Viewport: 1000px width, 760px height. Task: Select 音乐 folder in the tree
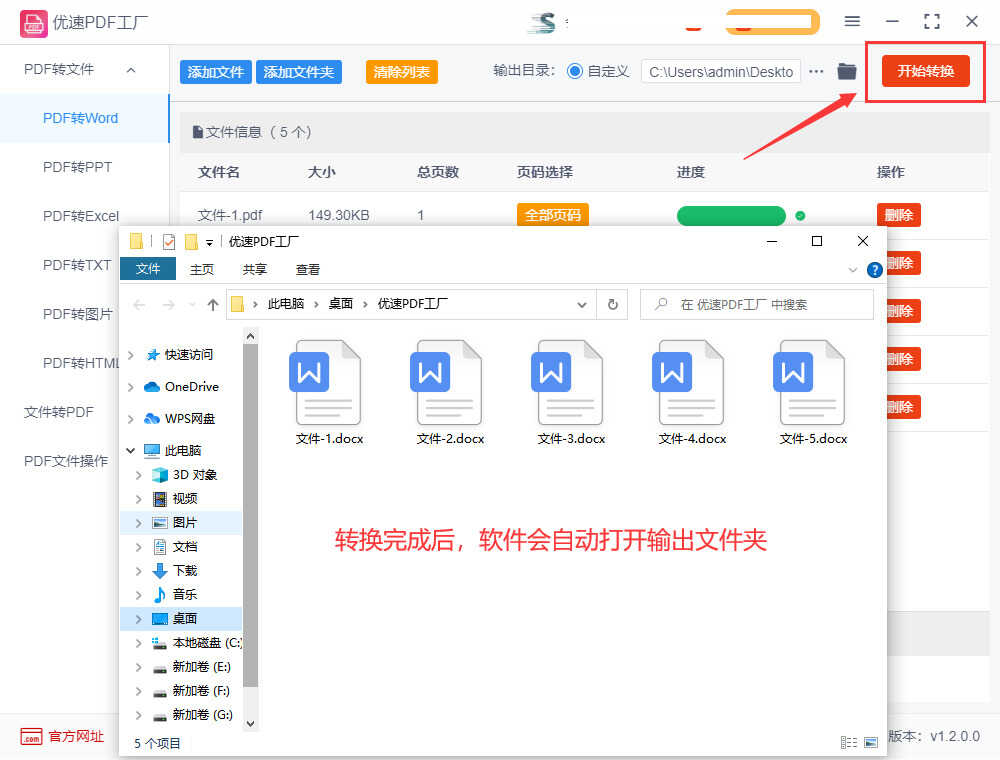(x=185, y=594)
